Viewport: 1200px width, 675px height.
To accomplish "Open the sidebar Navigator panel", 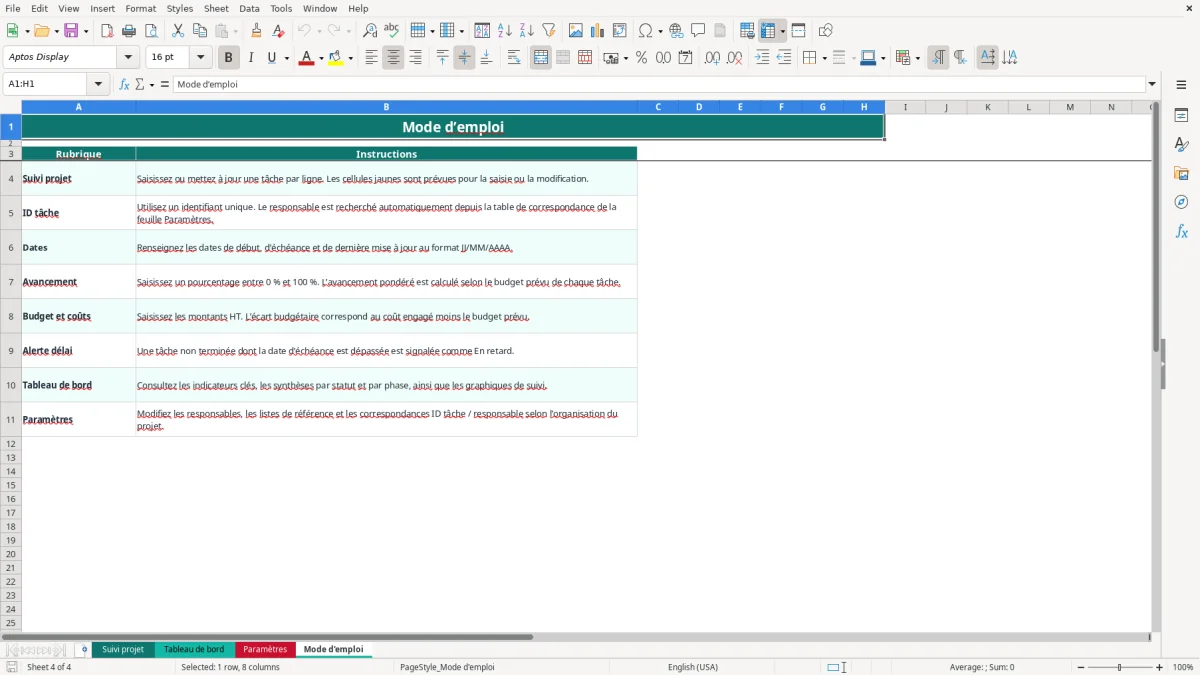I will click(x=1181, y=202).
